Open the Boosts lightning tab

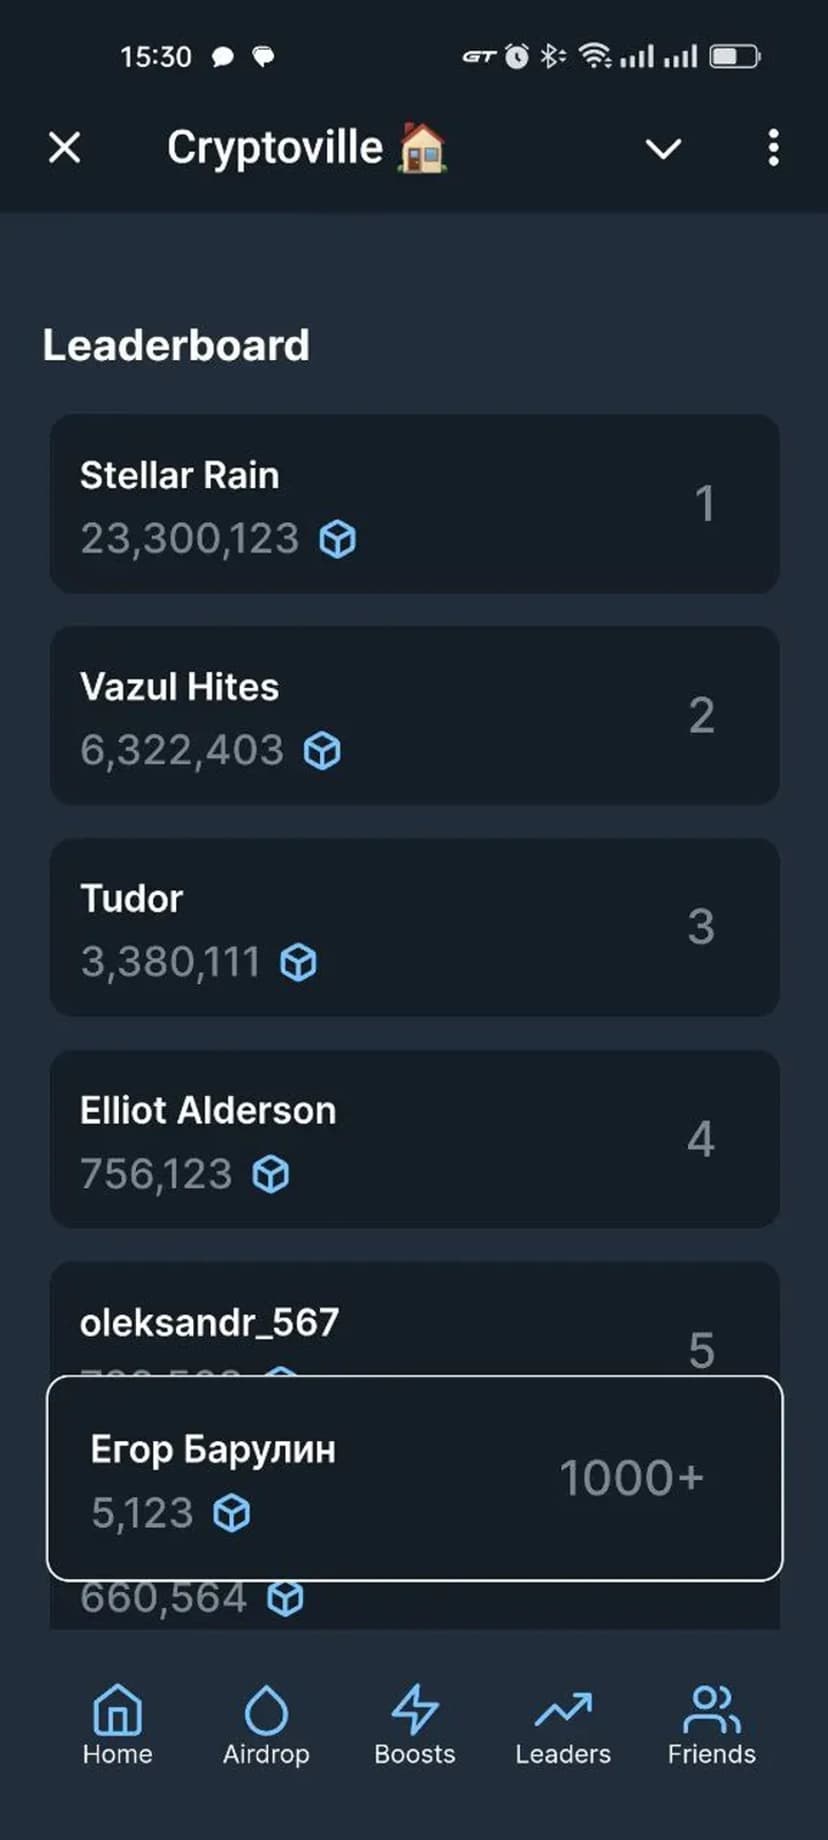click(414, 1725)
